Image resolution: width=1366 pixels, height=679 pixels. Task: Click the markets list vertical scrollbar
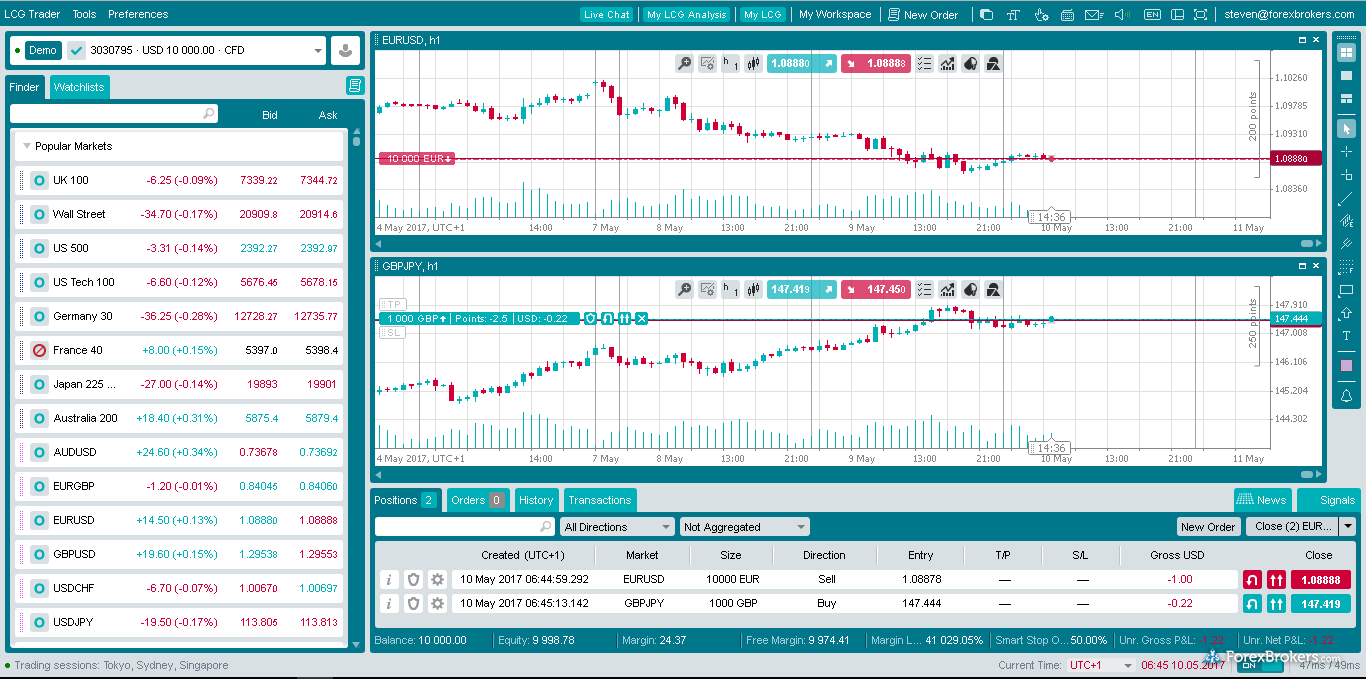point(357,140)
